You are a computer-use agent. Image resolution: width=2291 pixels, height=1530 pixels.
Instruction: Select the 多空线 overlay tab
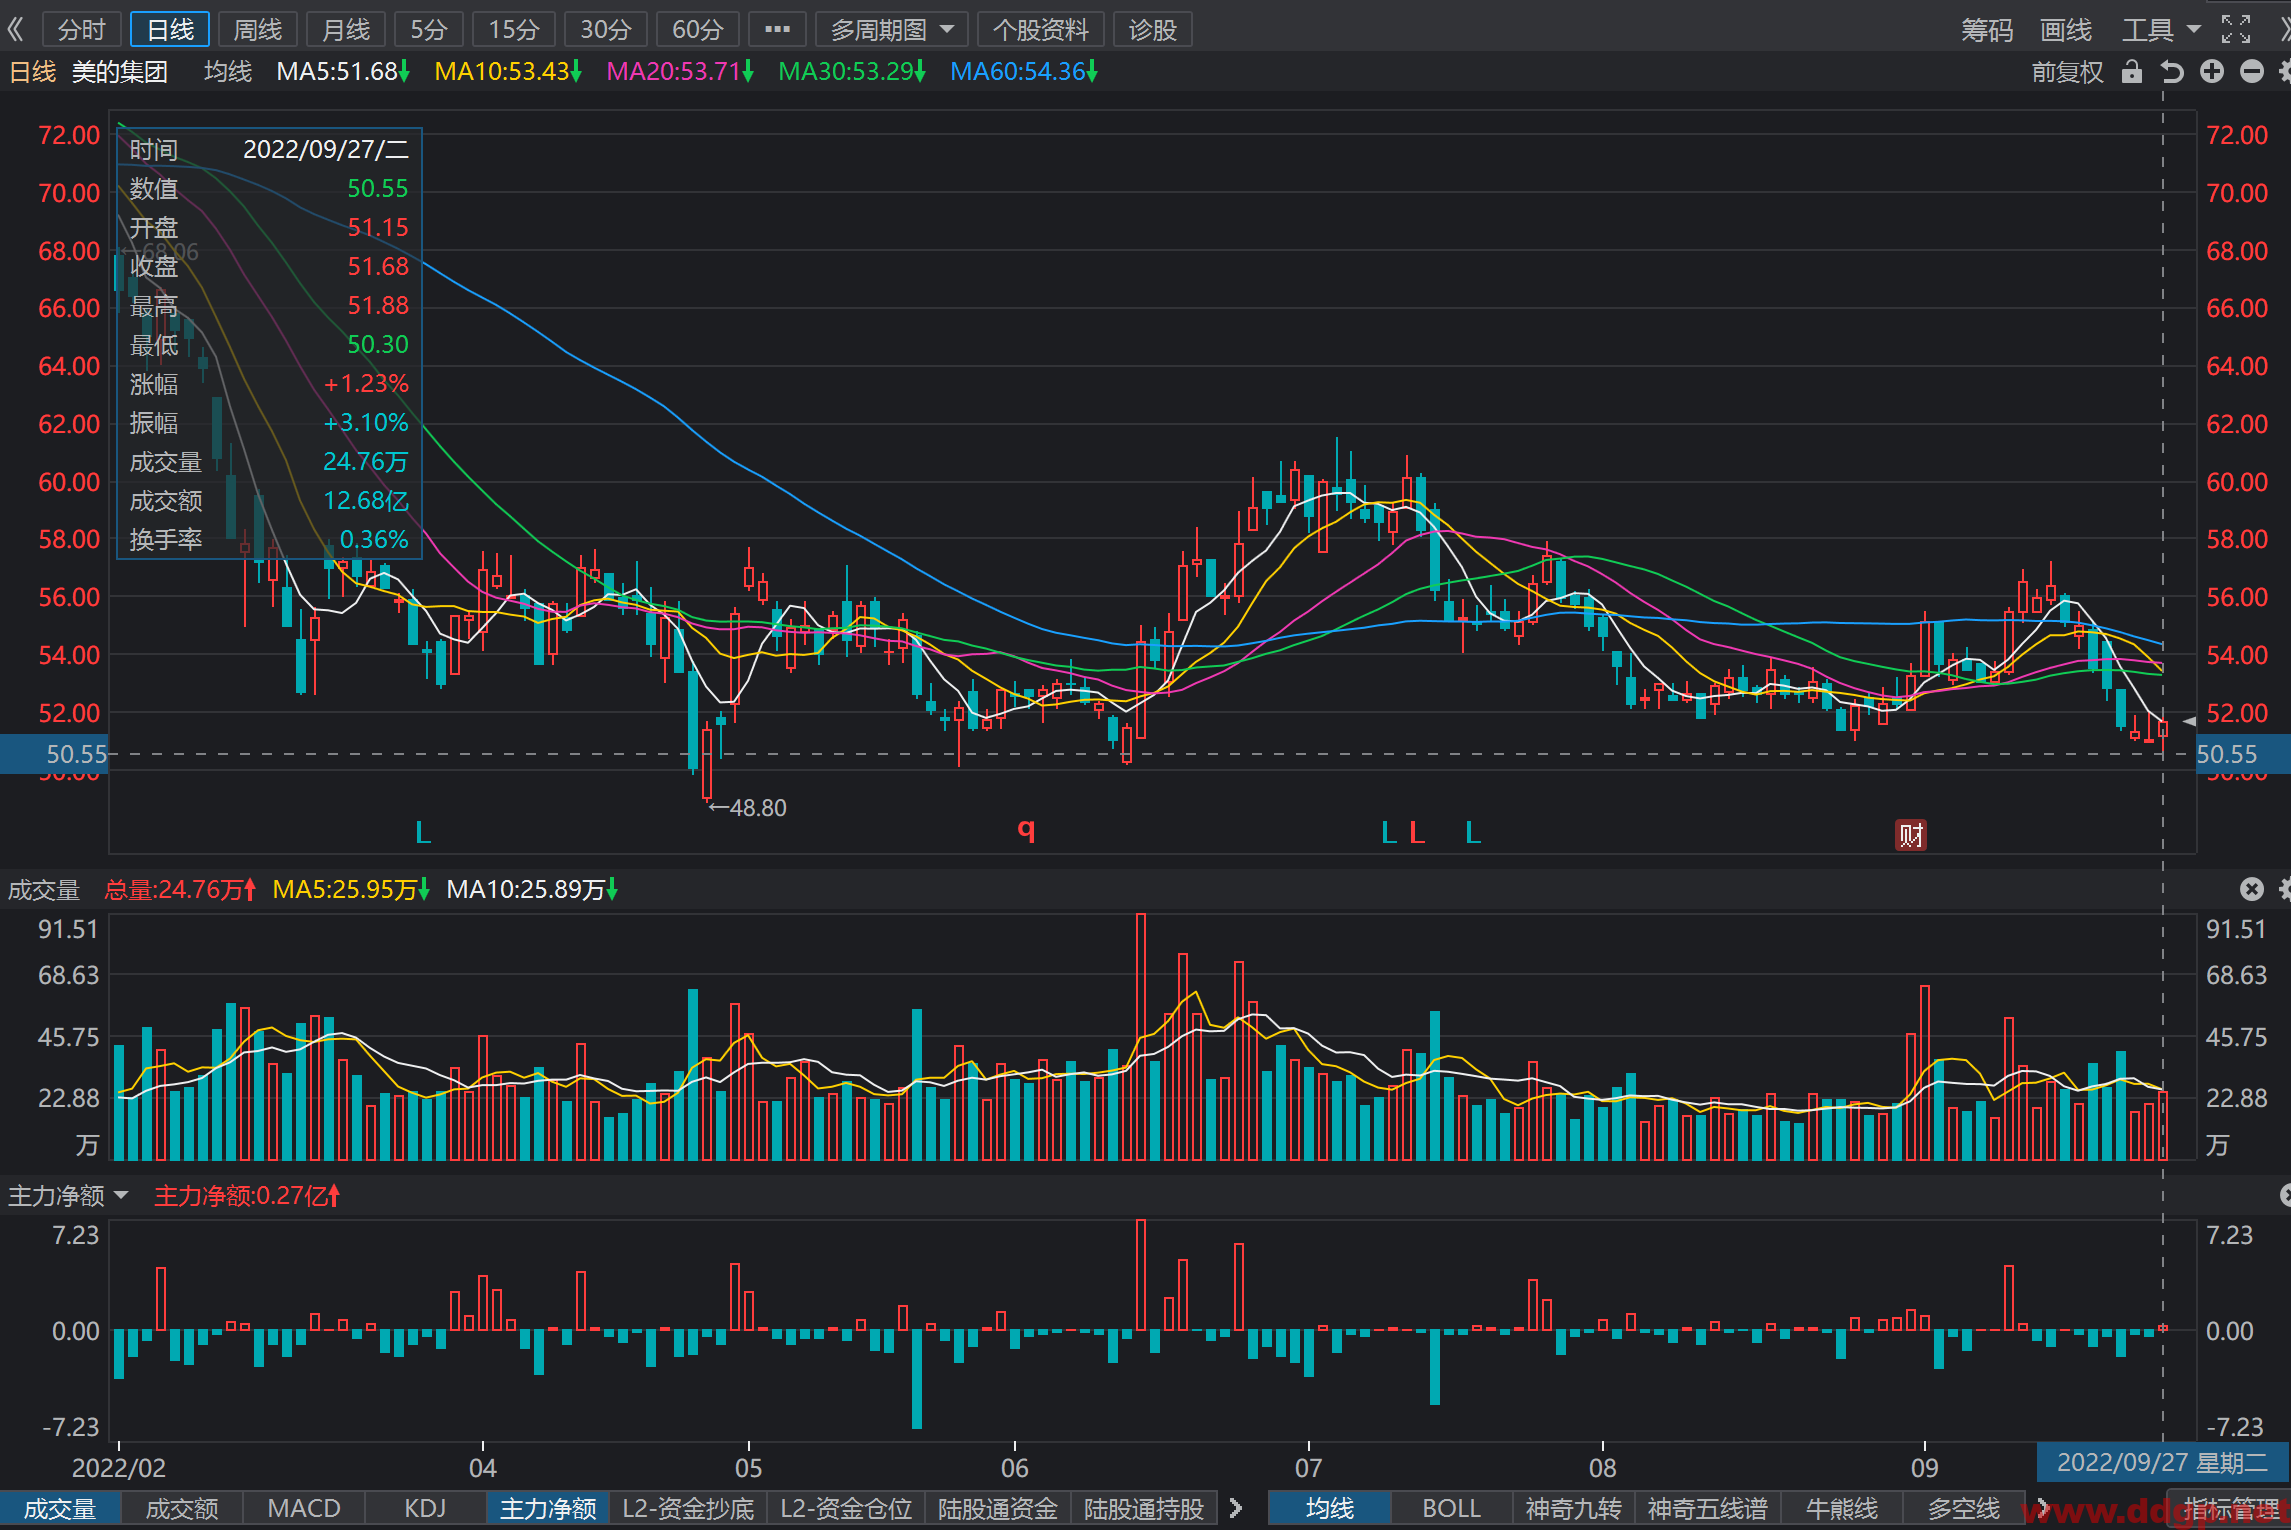coord(1964,1508)
